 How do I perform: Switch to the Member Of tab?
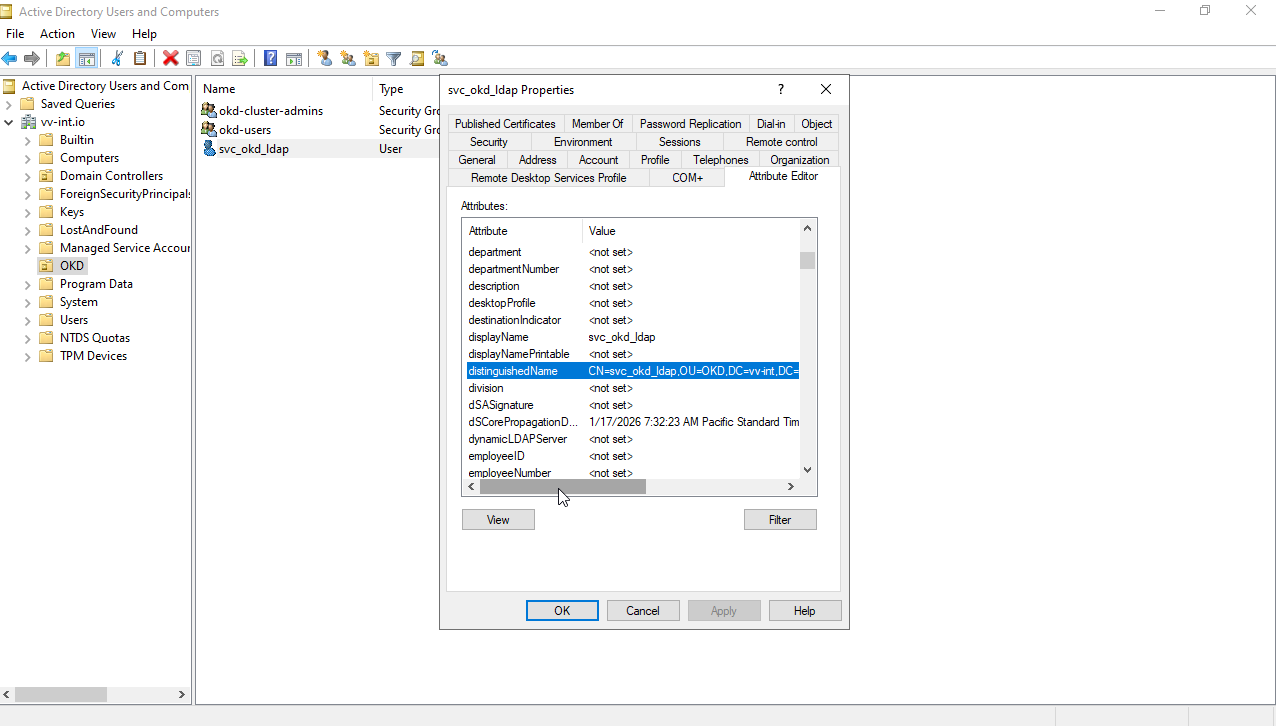click(x=597, y=124)
